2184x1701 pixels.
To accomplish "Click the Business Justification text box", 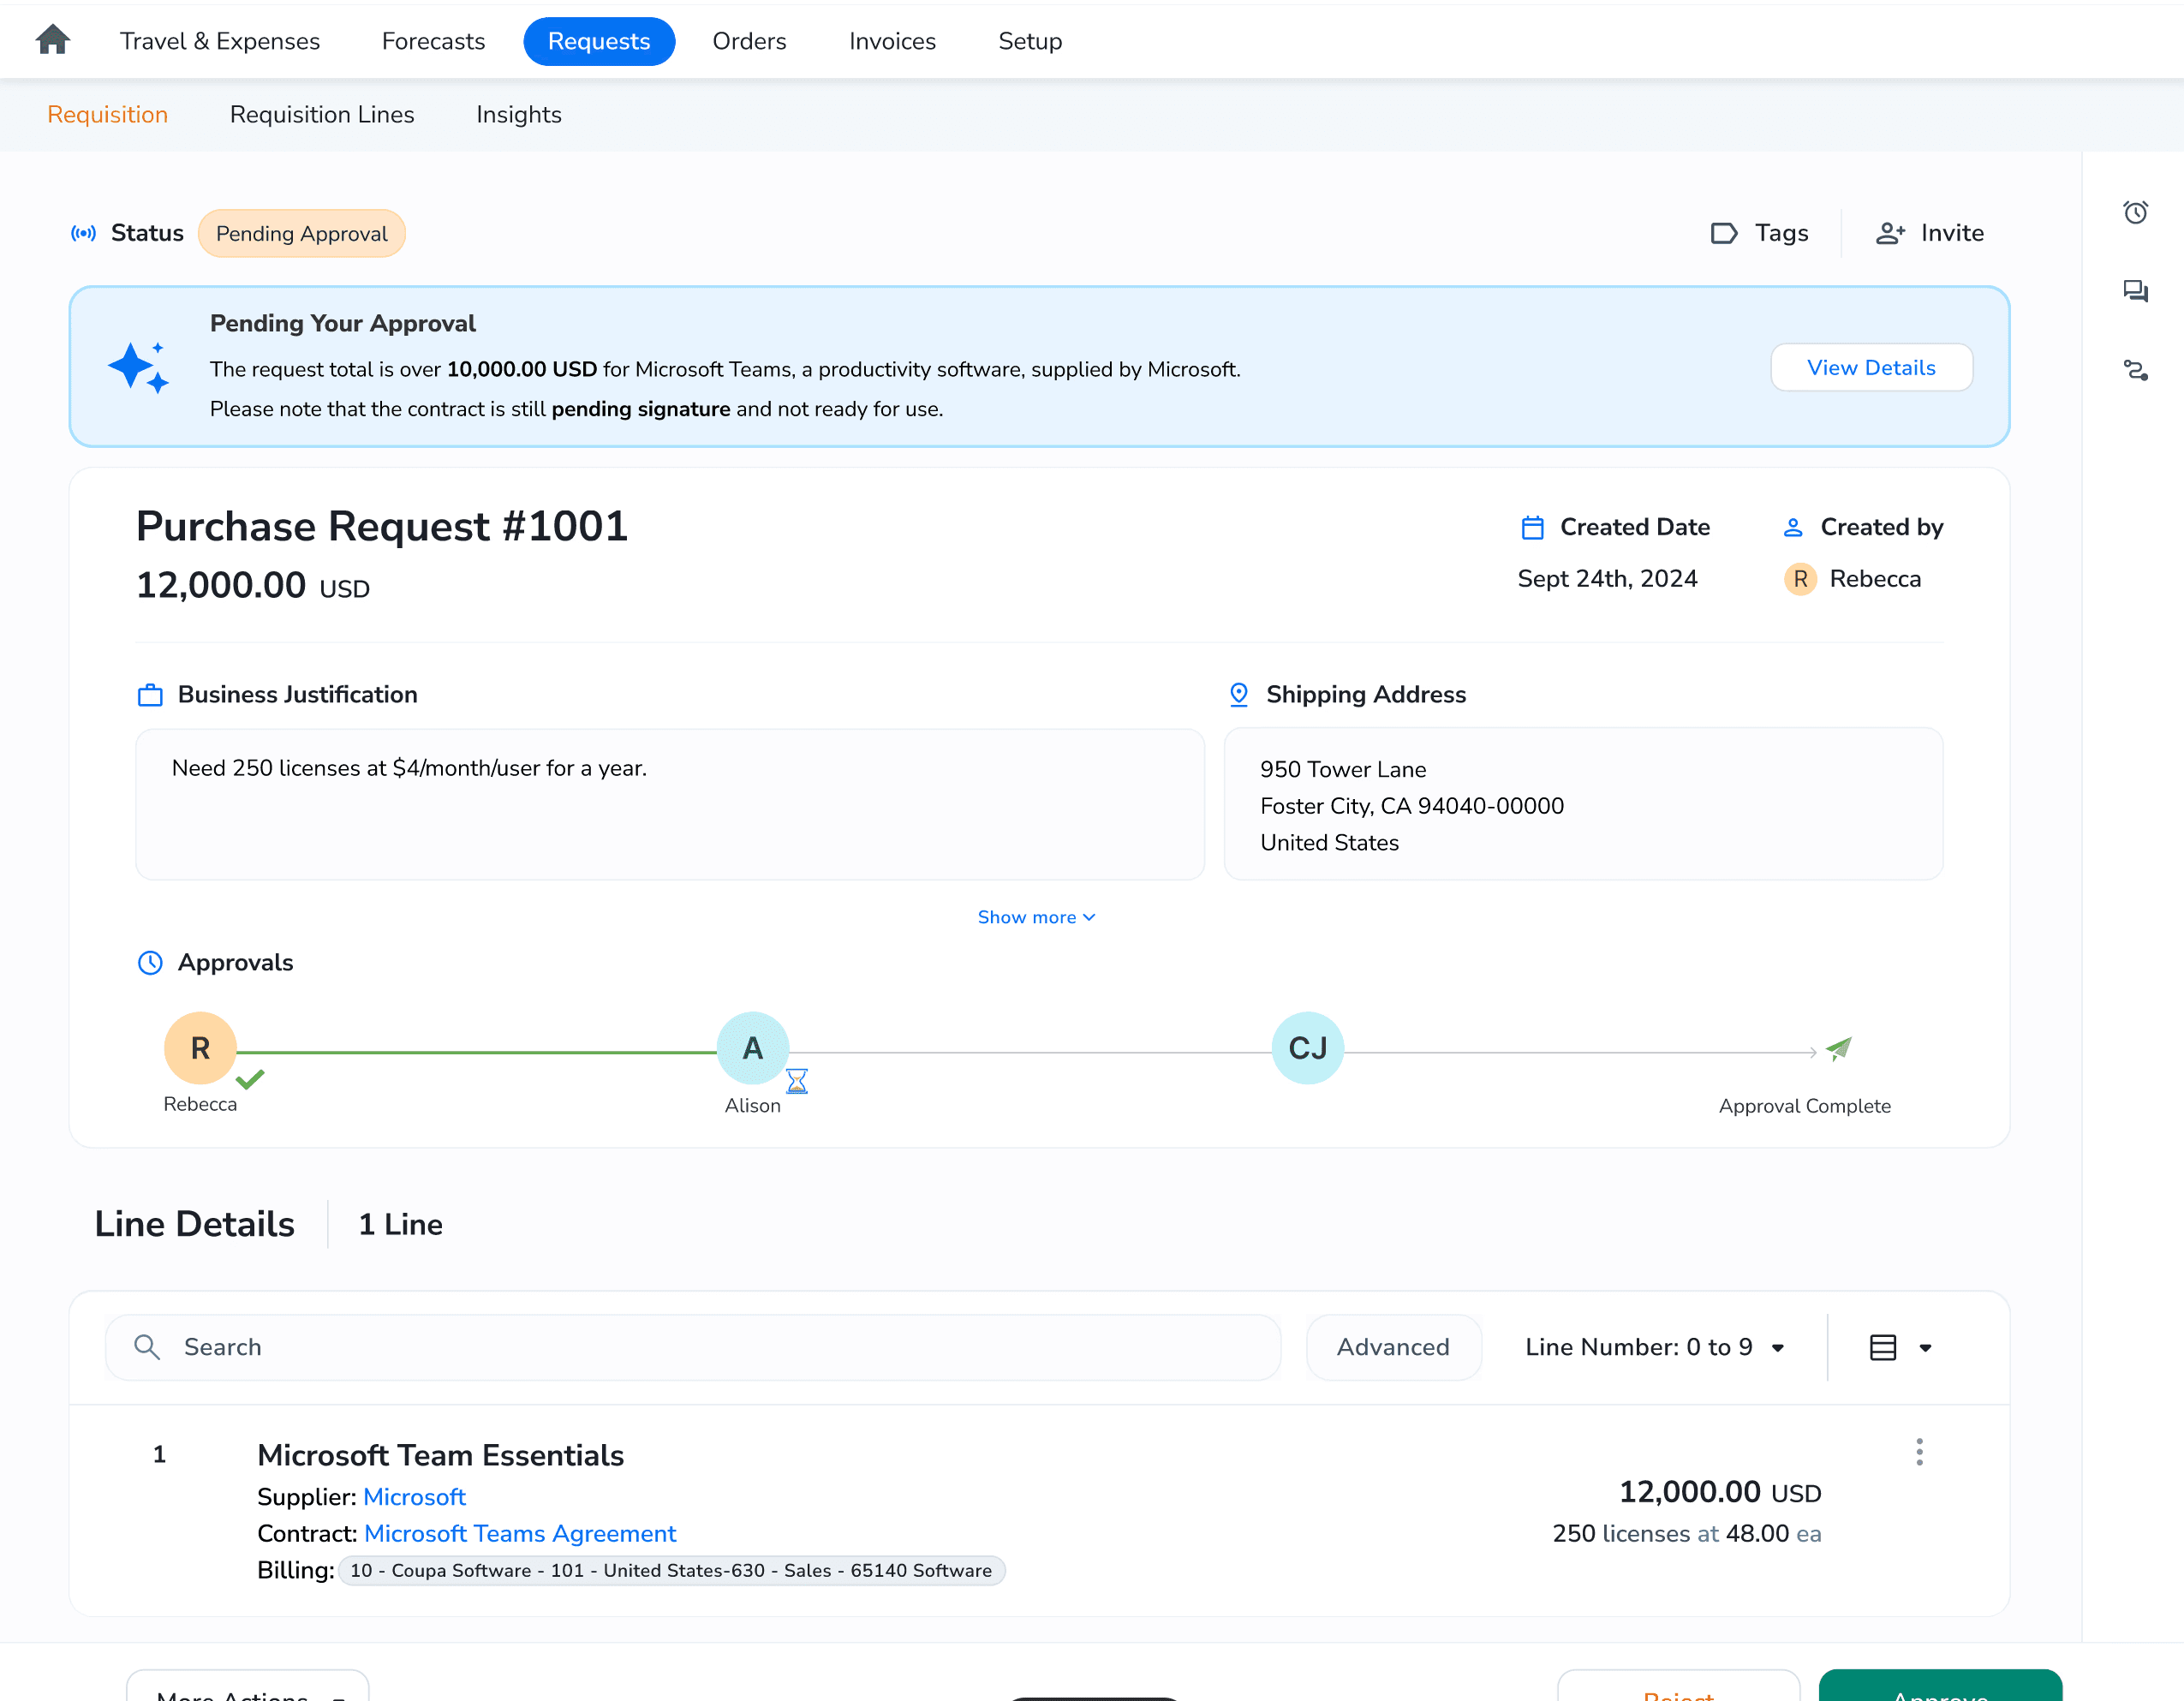I will coord(670,804).
